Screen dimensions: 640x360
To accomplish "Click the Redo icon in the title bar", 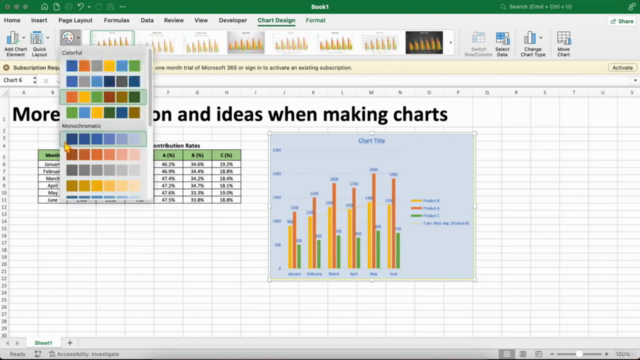I will 98,7.
